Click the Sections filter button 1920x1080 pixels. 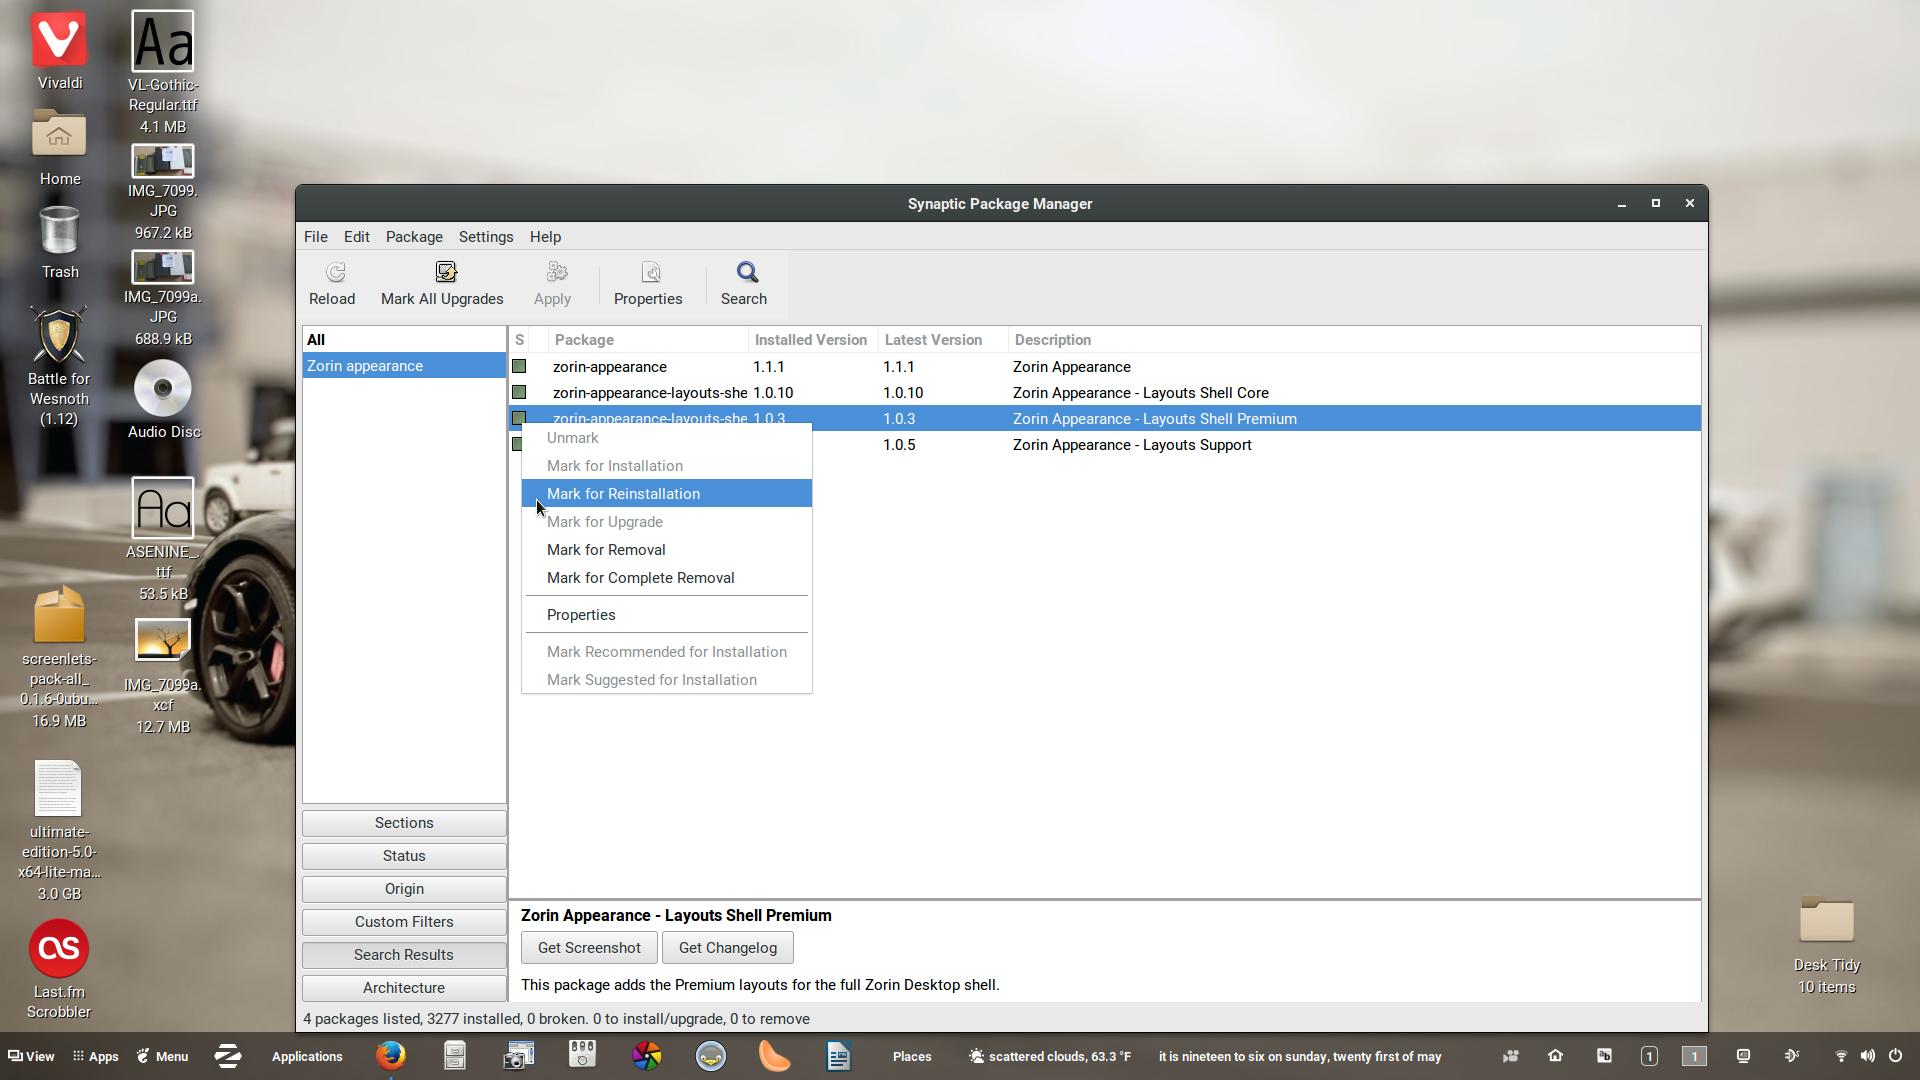[404, 823]
